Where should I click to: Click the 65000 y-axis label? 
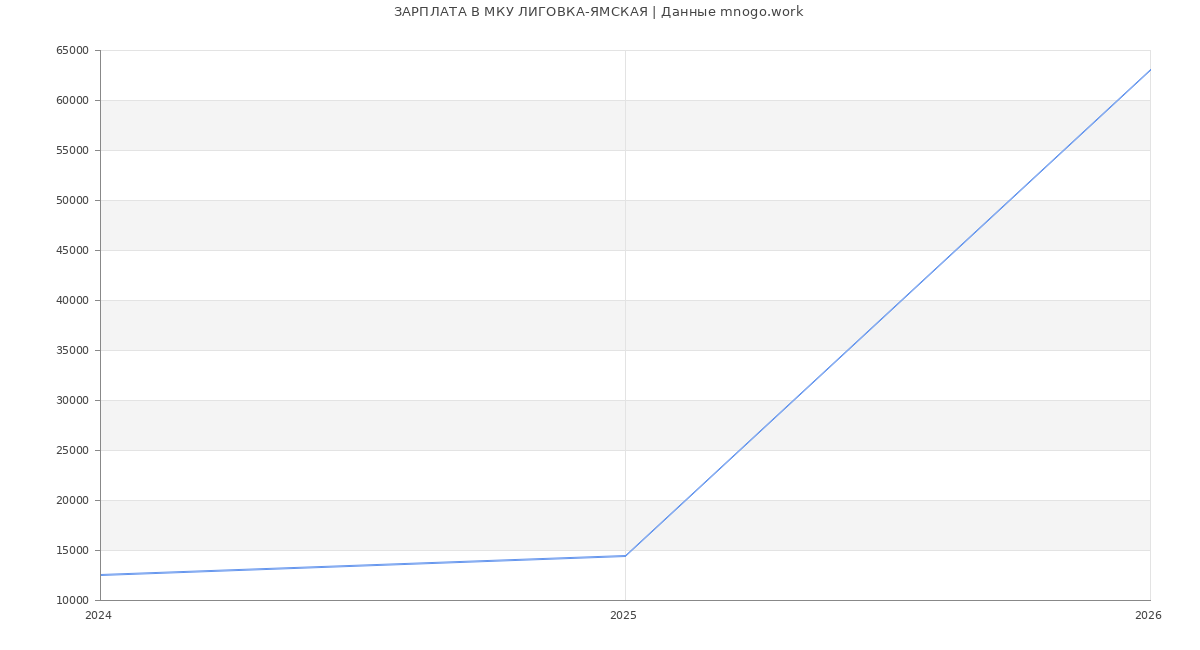[72, 50]
